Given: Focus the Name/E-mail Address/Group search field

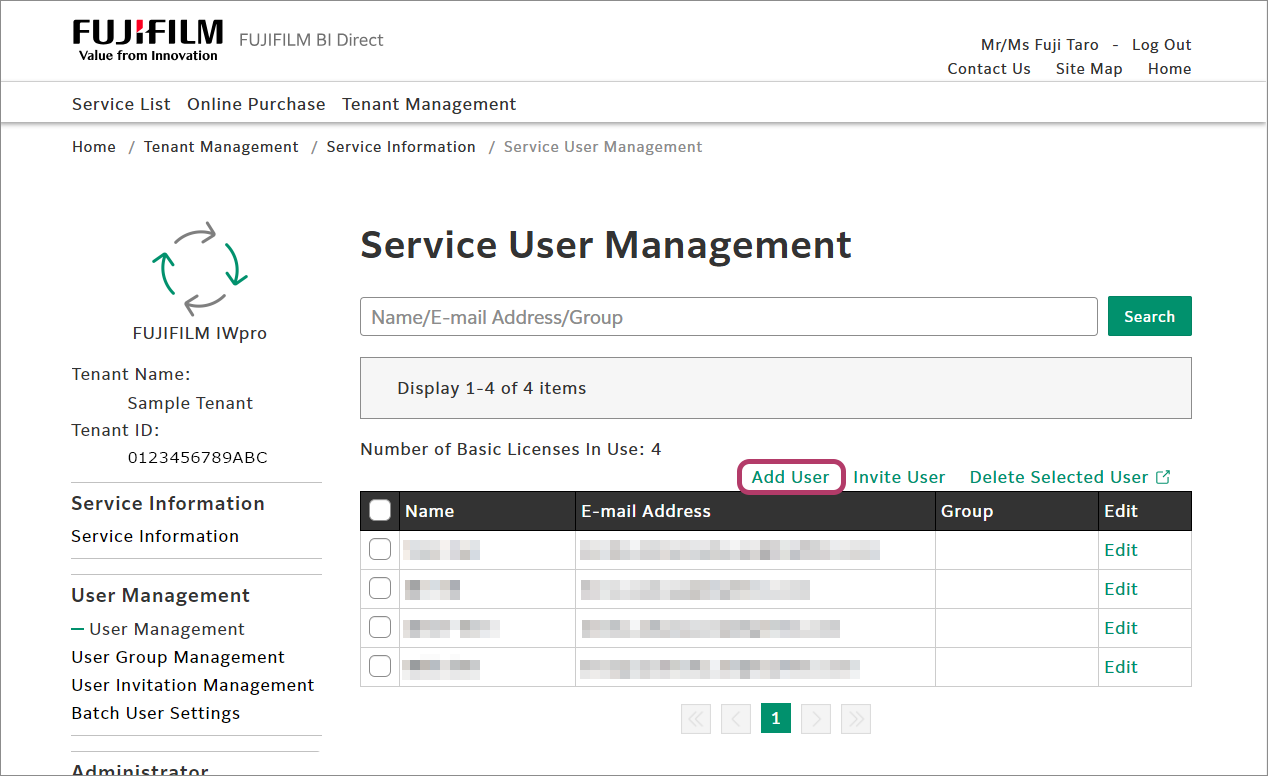Looking at the screenshot, I should coord(728,317).
